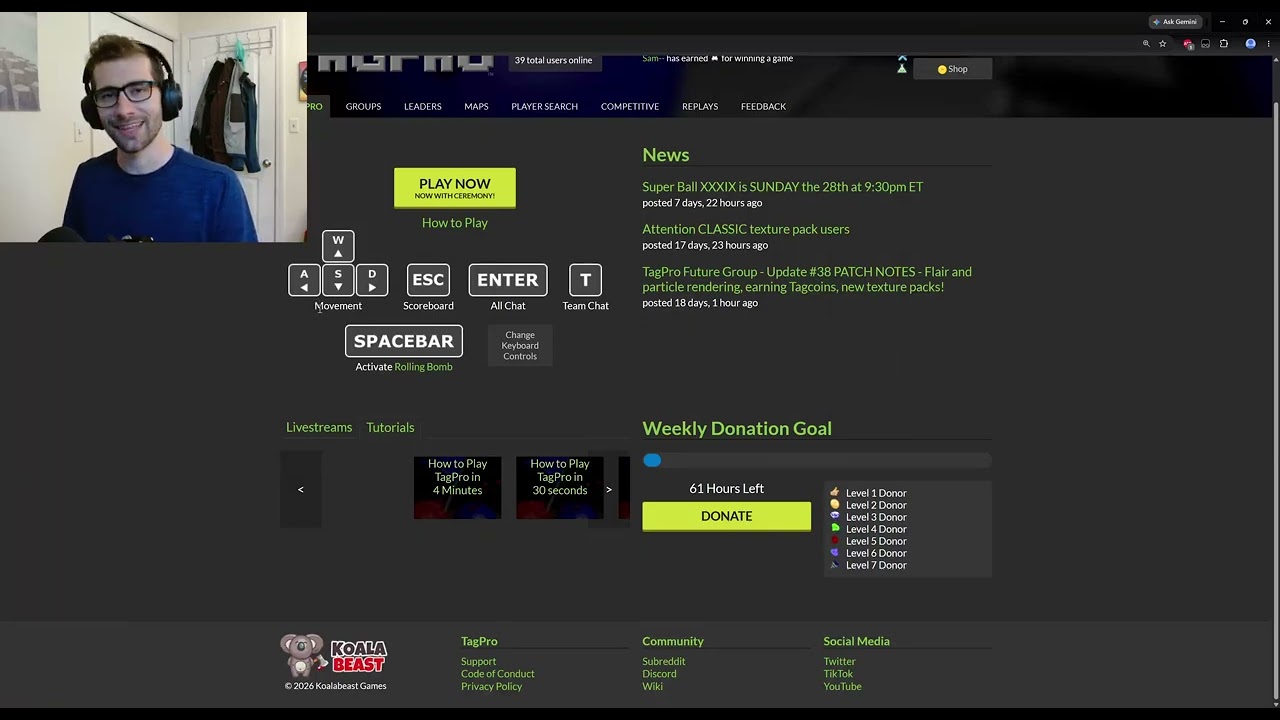
Task: Click the Level 7 Donor flair icon
Action: pos(835,565)
